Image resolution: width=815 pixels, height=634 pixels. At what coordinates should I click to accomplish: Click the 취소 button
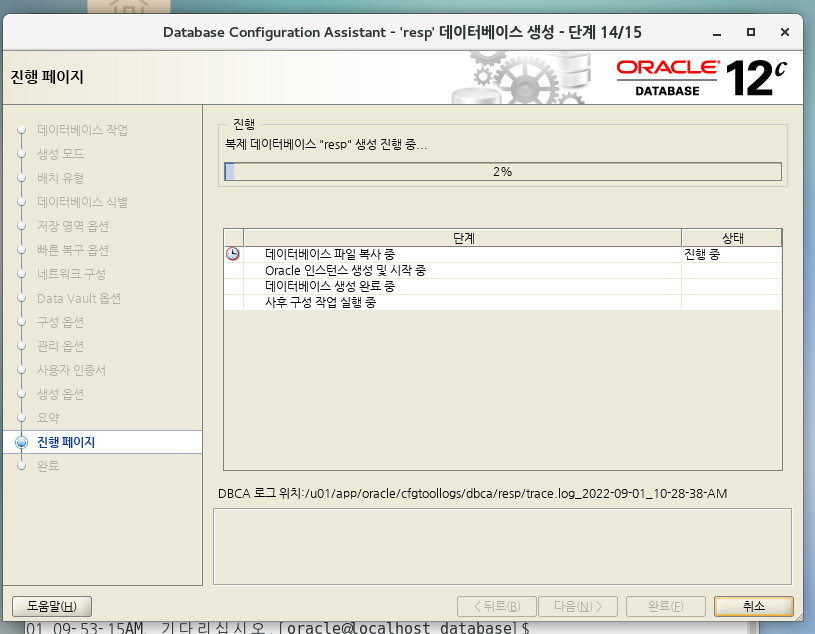[x=754, y=606]
